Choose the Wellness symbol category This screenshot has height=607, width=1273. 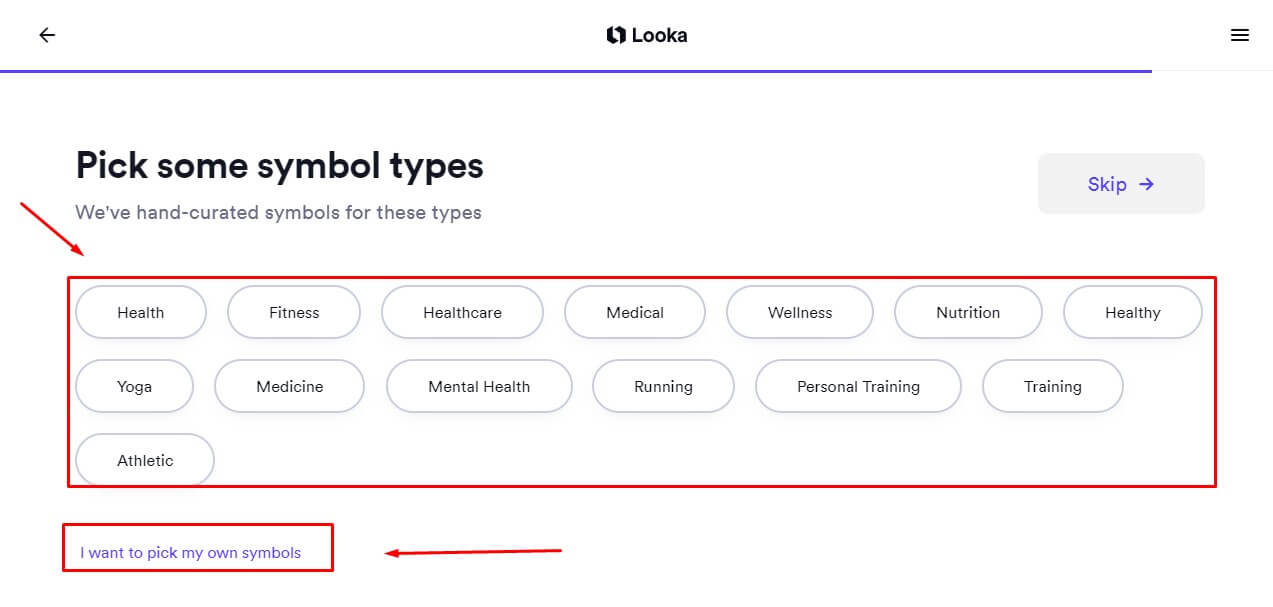click(799, 312)
